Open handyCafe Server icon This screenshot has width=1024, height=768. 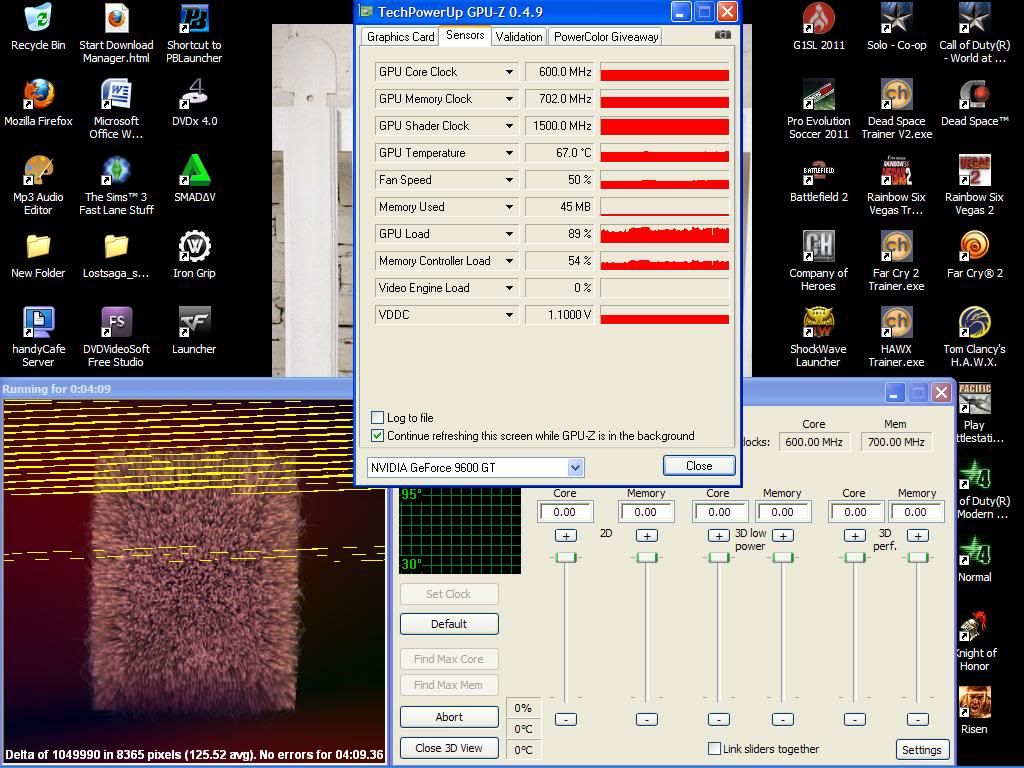click(38, 337)
